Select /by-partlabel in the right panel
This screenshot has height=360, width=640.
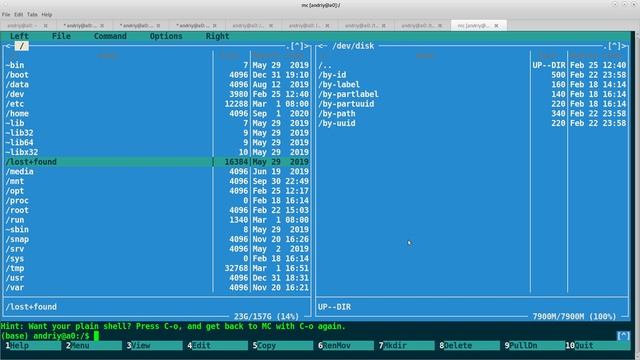472,94
